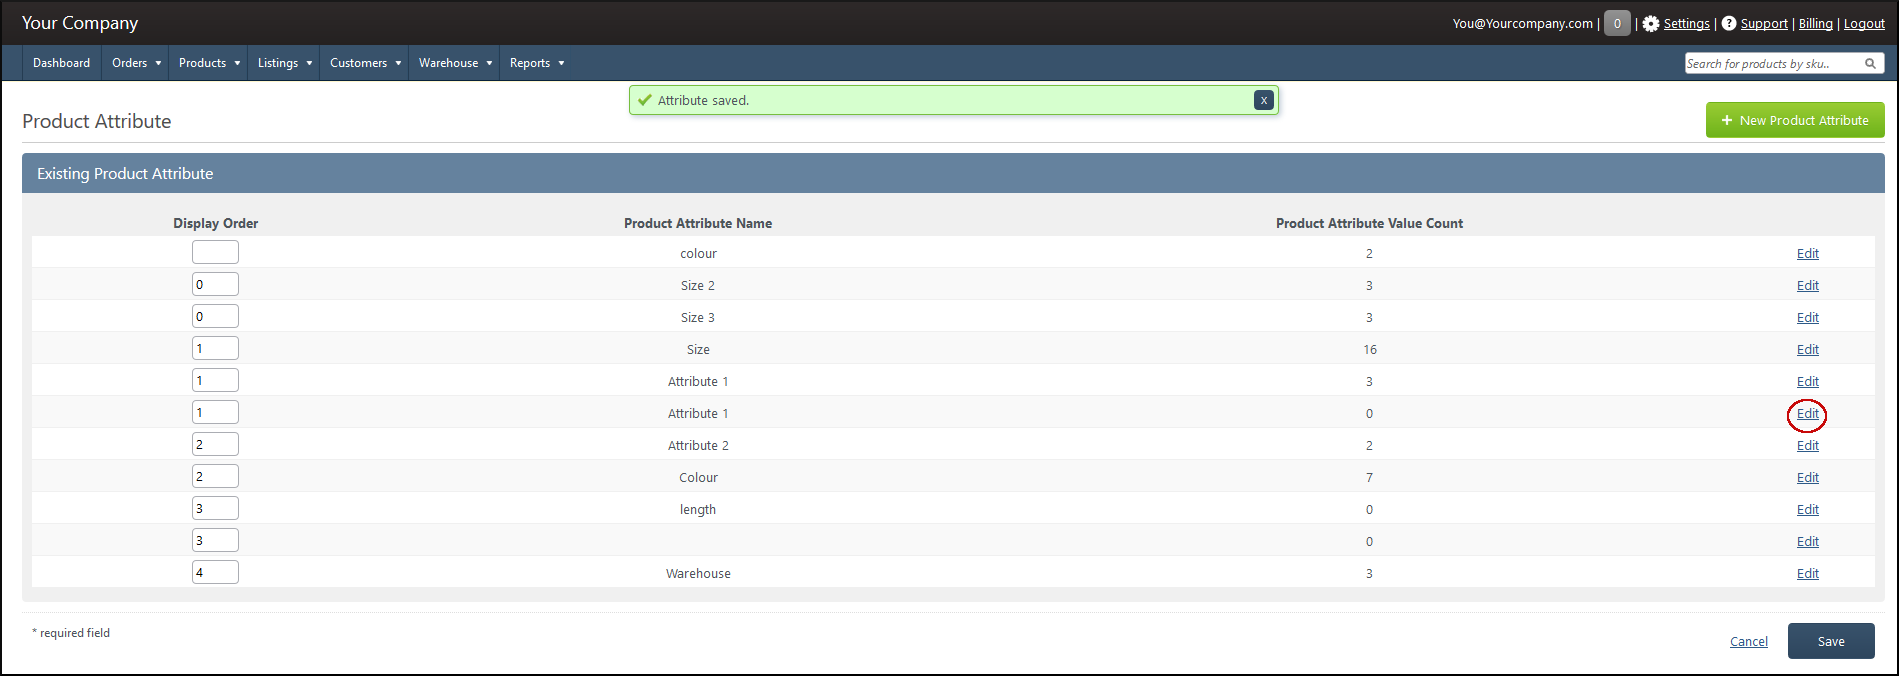Viewport: 1899px width, 676px height.
Task: Click the empty Display Order field for colour
Action: point(215,252)
